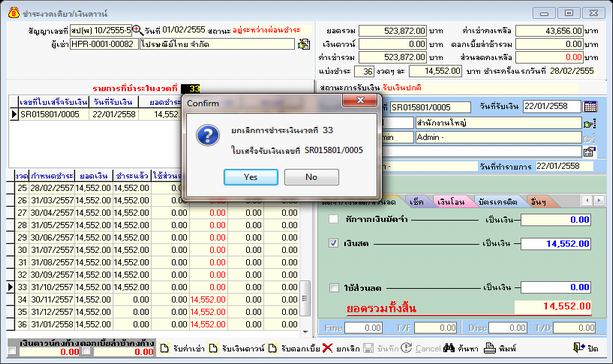The height and width of the screenshot is (364, 613).
Task: Click the cash amount field 14,552.00
Action: tap(556, 244)
